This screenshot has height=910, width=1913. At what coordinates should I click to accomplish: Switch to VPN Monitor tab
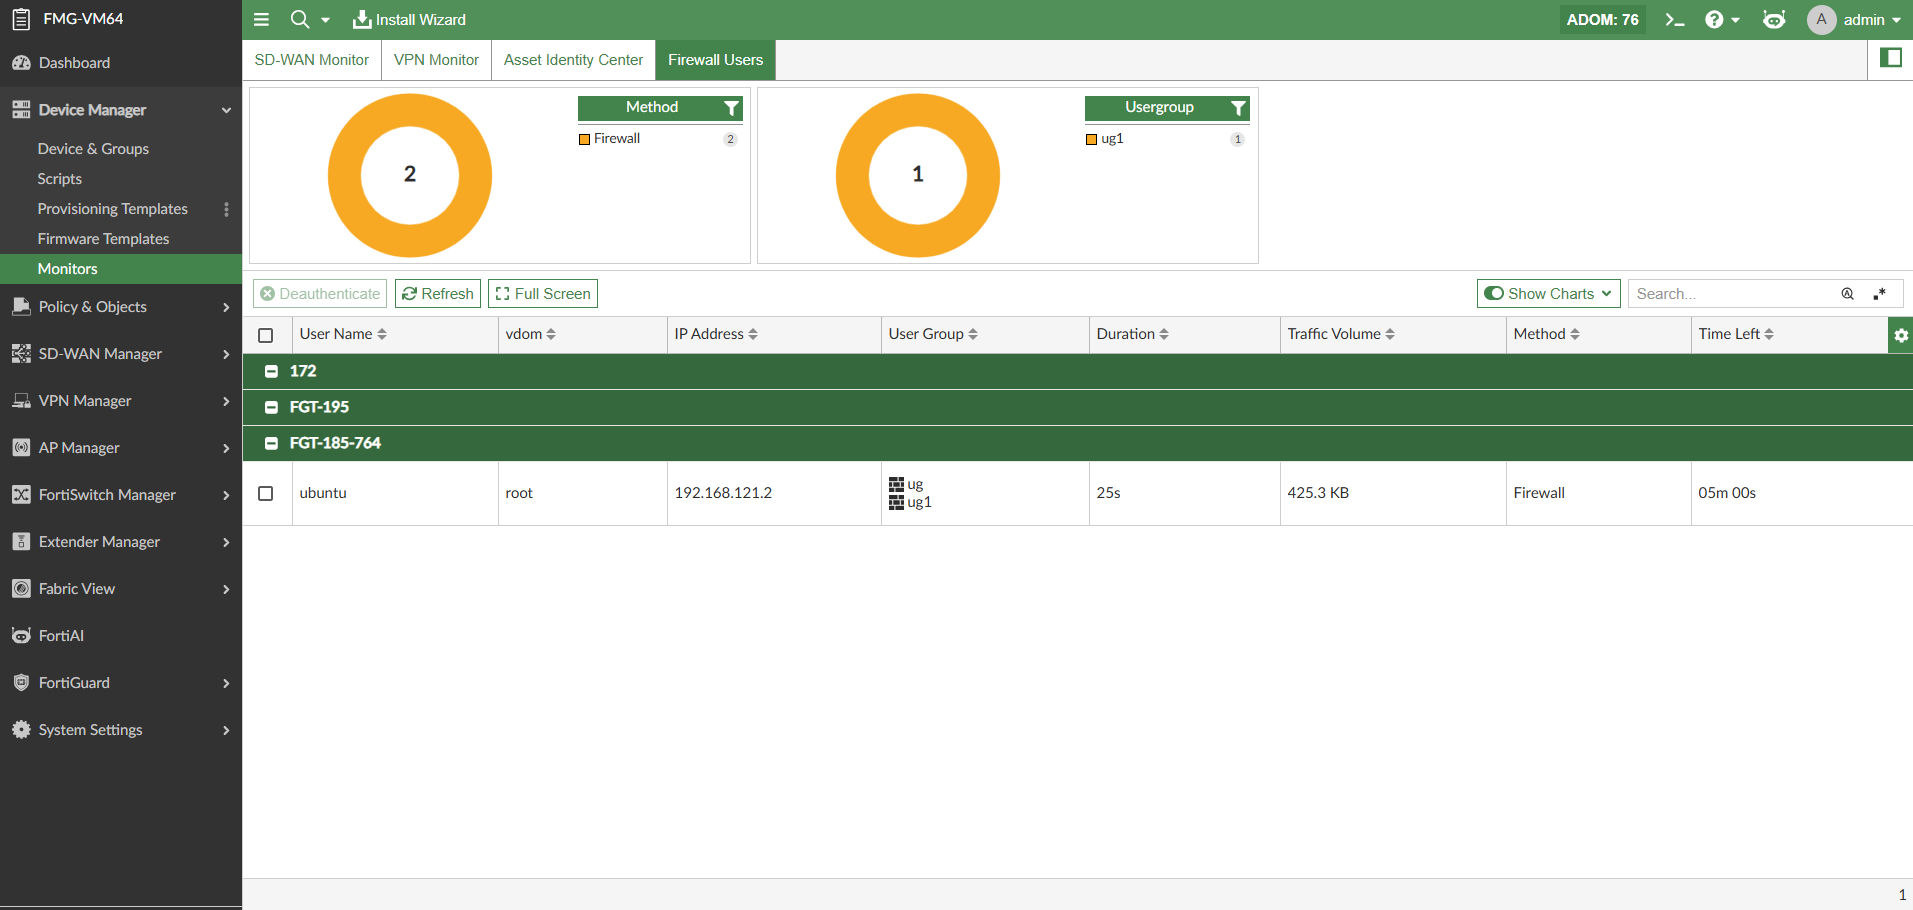click(436, 60)
